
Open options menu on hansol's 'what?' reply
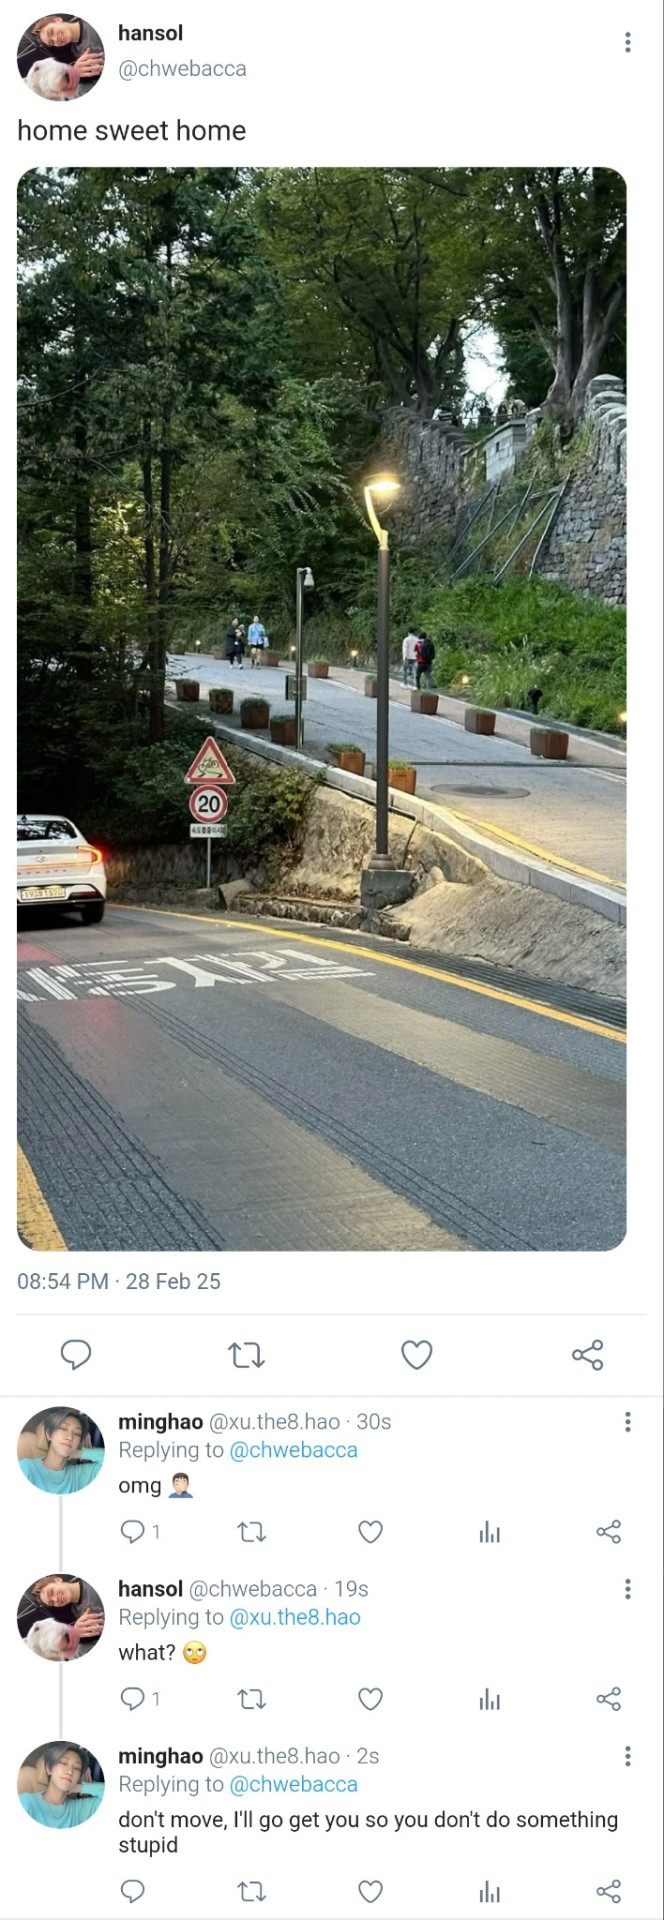tap(627, 1589)
